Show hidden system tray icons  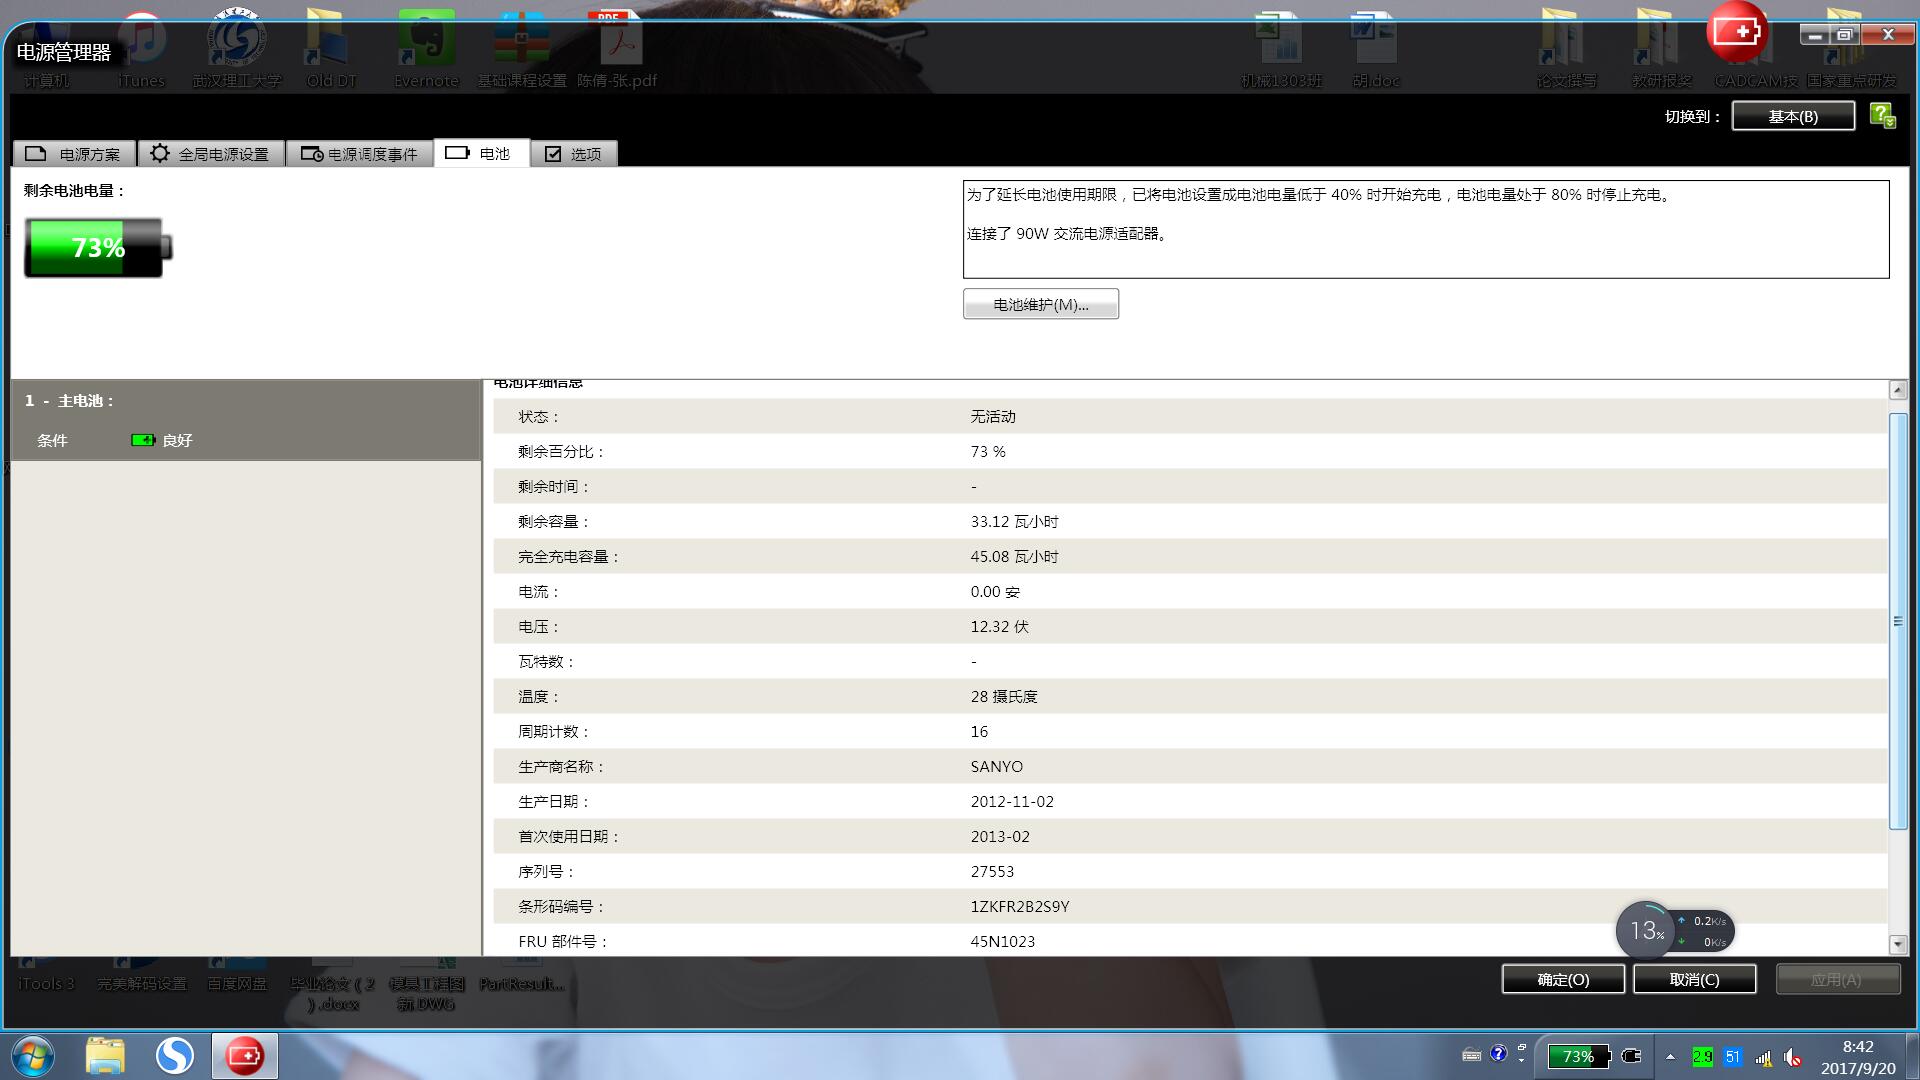pos(1670,1056)
